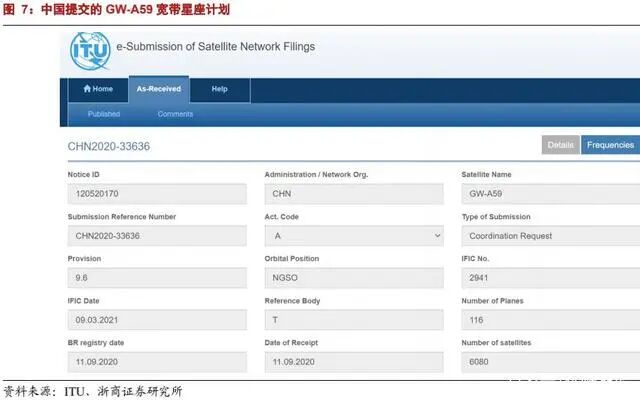This screenshot has height=400, width=640.
Task: Click IFIC Date field 09.03.2021
Action: pyautogui.click(x=157, y=320)
